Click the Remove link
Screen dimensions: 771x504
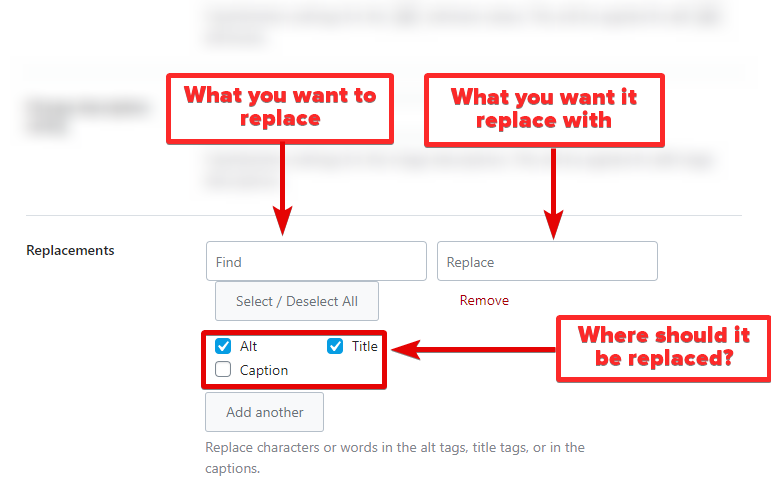click(484, 300)
